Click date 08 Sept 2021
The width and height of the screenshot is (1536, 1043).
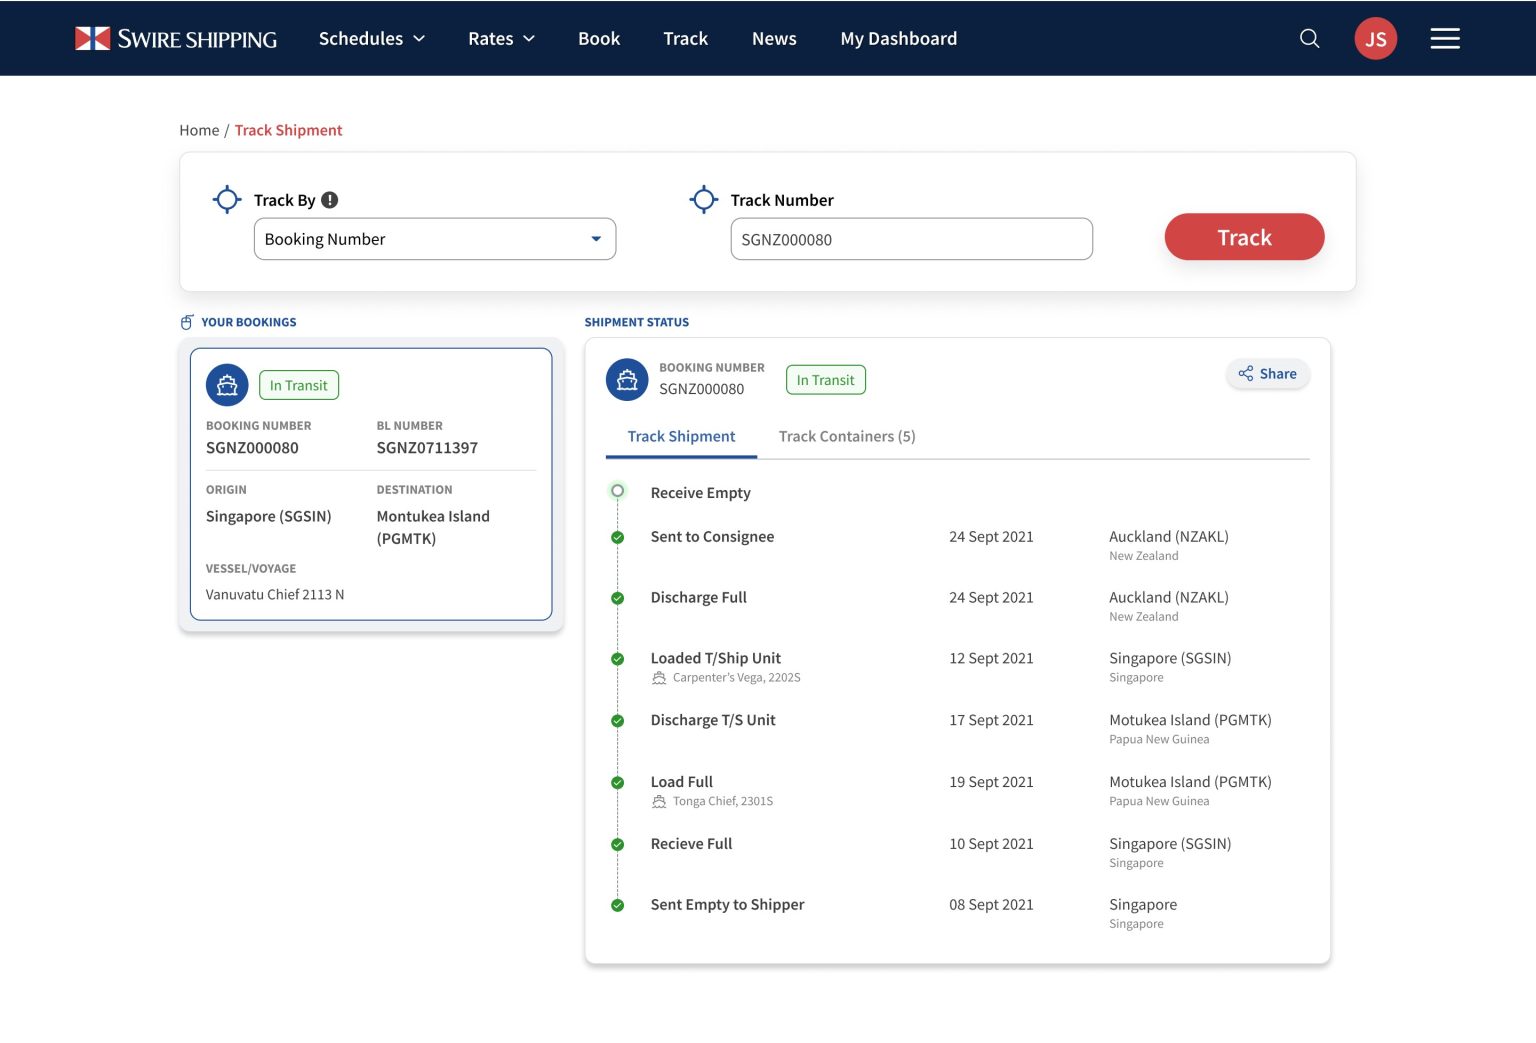[991, 905]
